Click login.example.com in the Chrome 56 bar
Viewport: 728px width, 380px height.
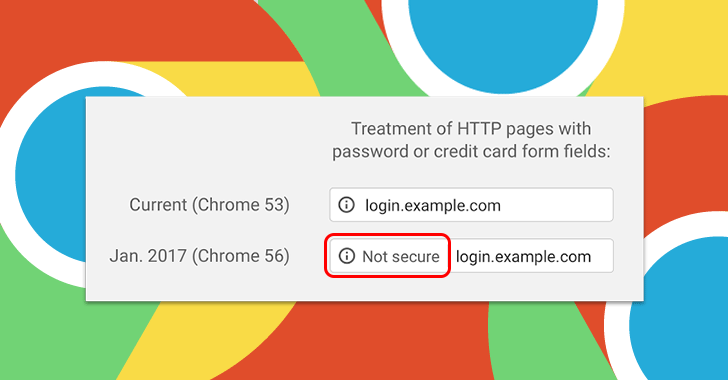523,256
